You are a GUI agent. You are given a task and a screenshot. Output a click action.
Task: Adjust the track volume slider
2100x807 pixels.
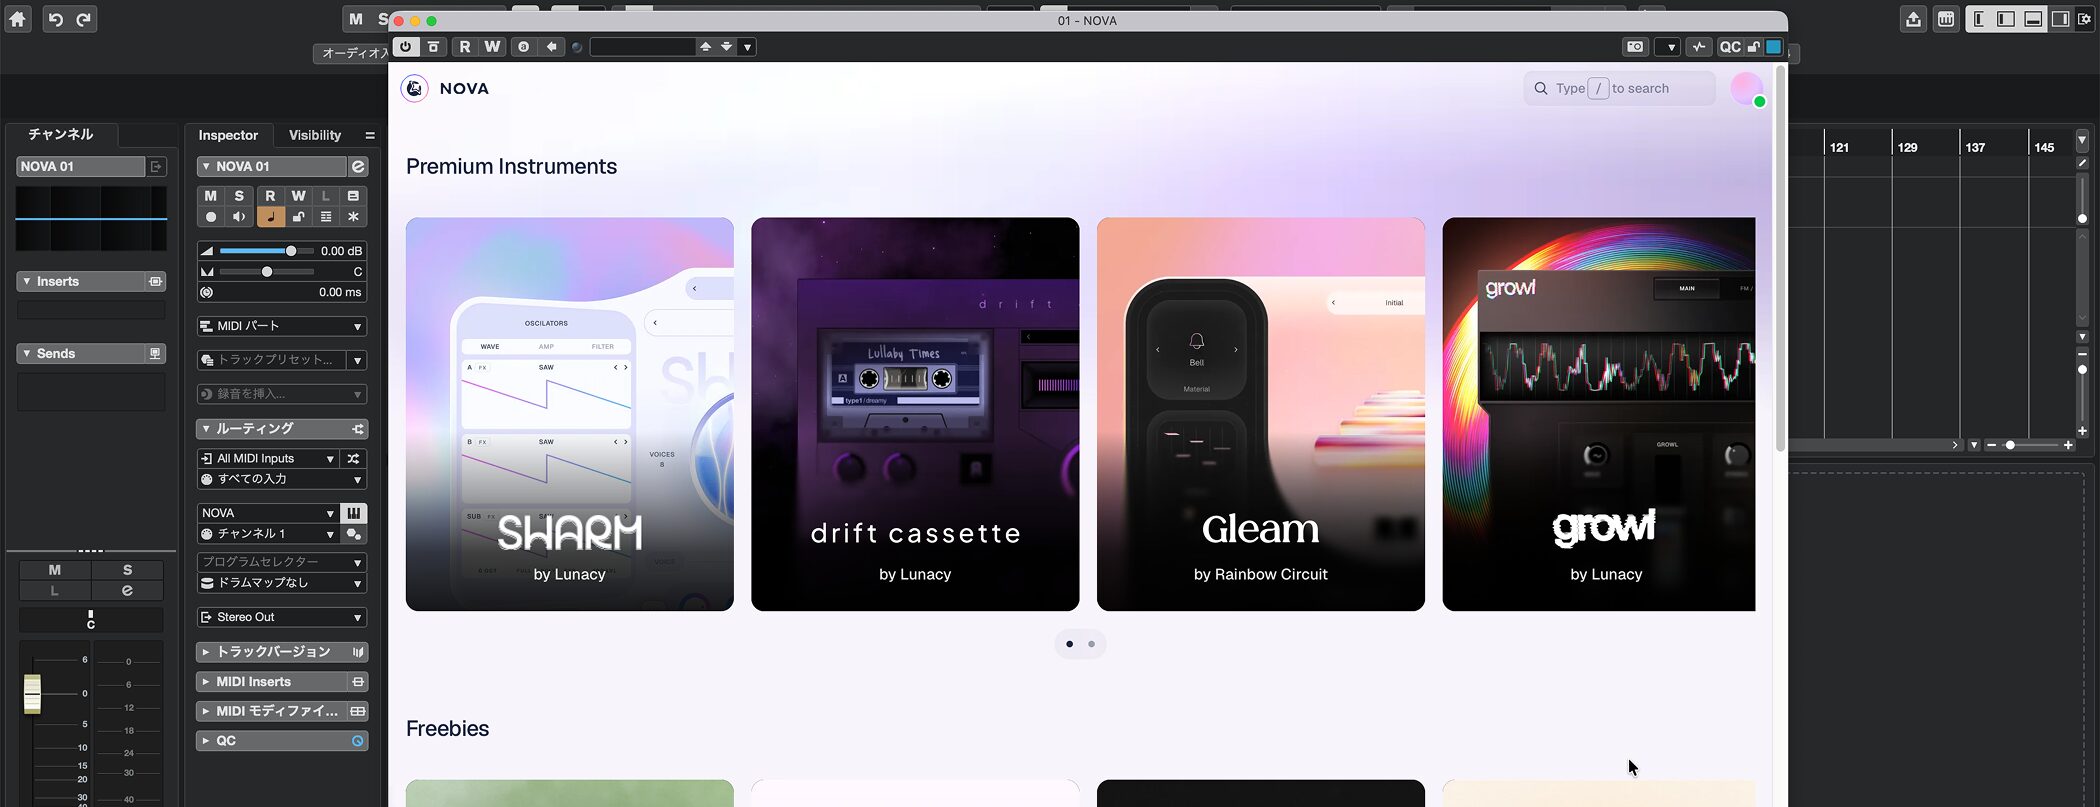pos(266,251)
